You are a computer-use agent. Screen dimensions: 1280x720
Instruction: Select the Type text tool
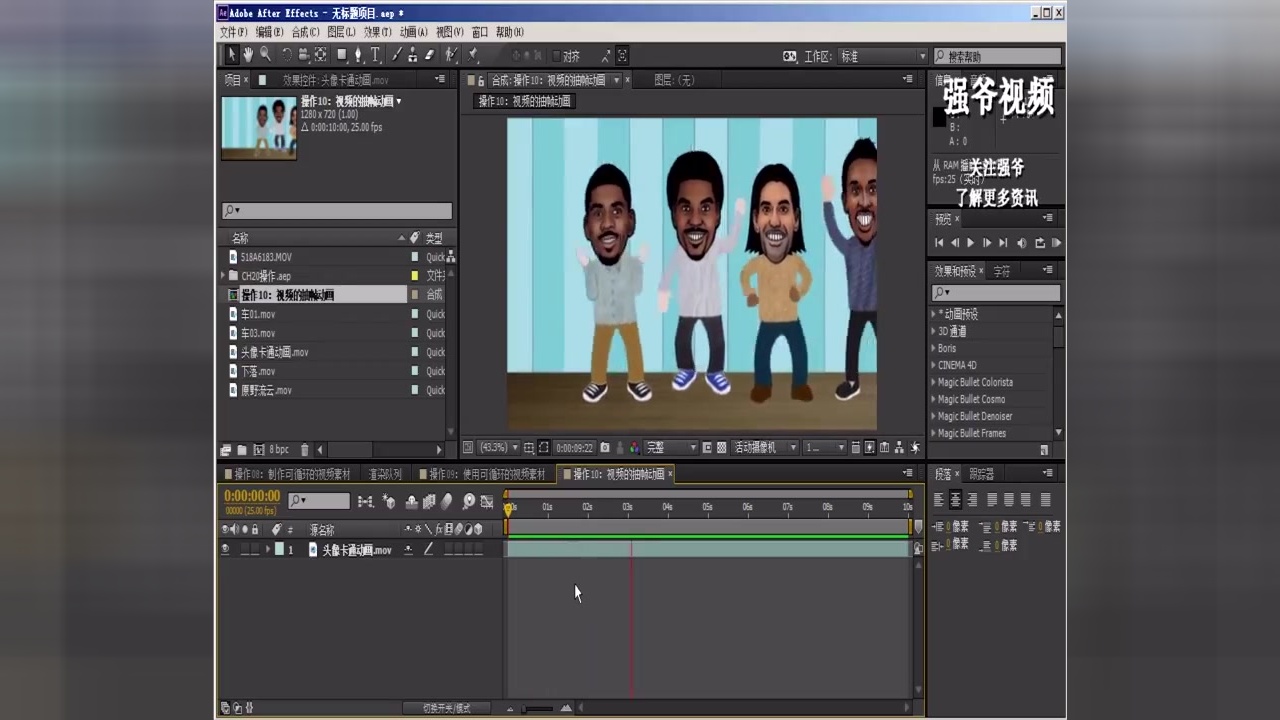pos(376,55)
